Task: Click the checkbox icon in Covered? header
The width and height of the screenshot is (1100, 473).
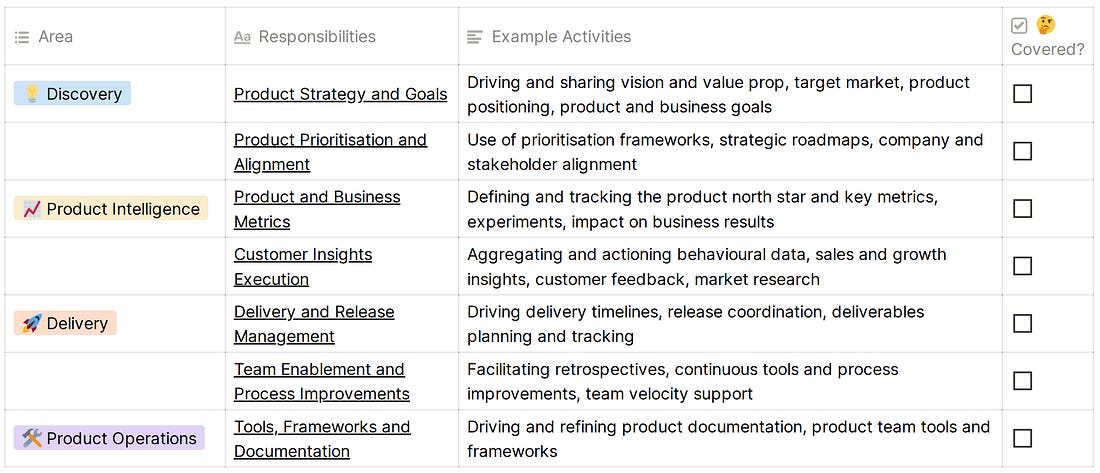Action: click(x=1019, y=26)
